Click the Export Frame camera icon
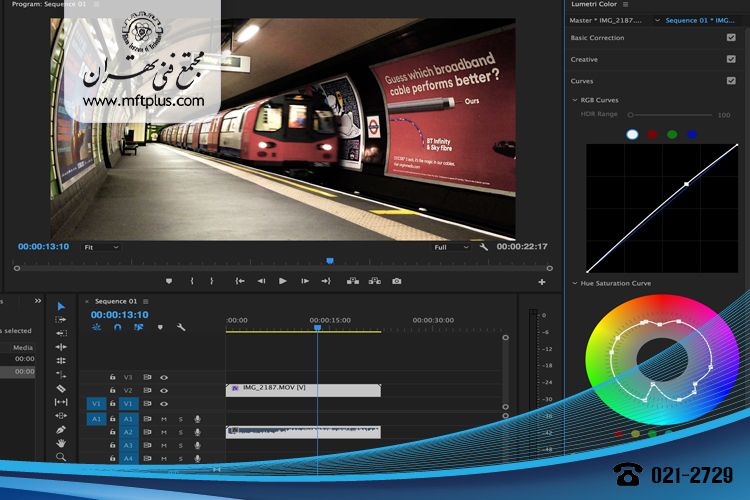 (397, 281)
